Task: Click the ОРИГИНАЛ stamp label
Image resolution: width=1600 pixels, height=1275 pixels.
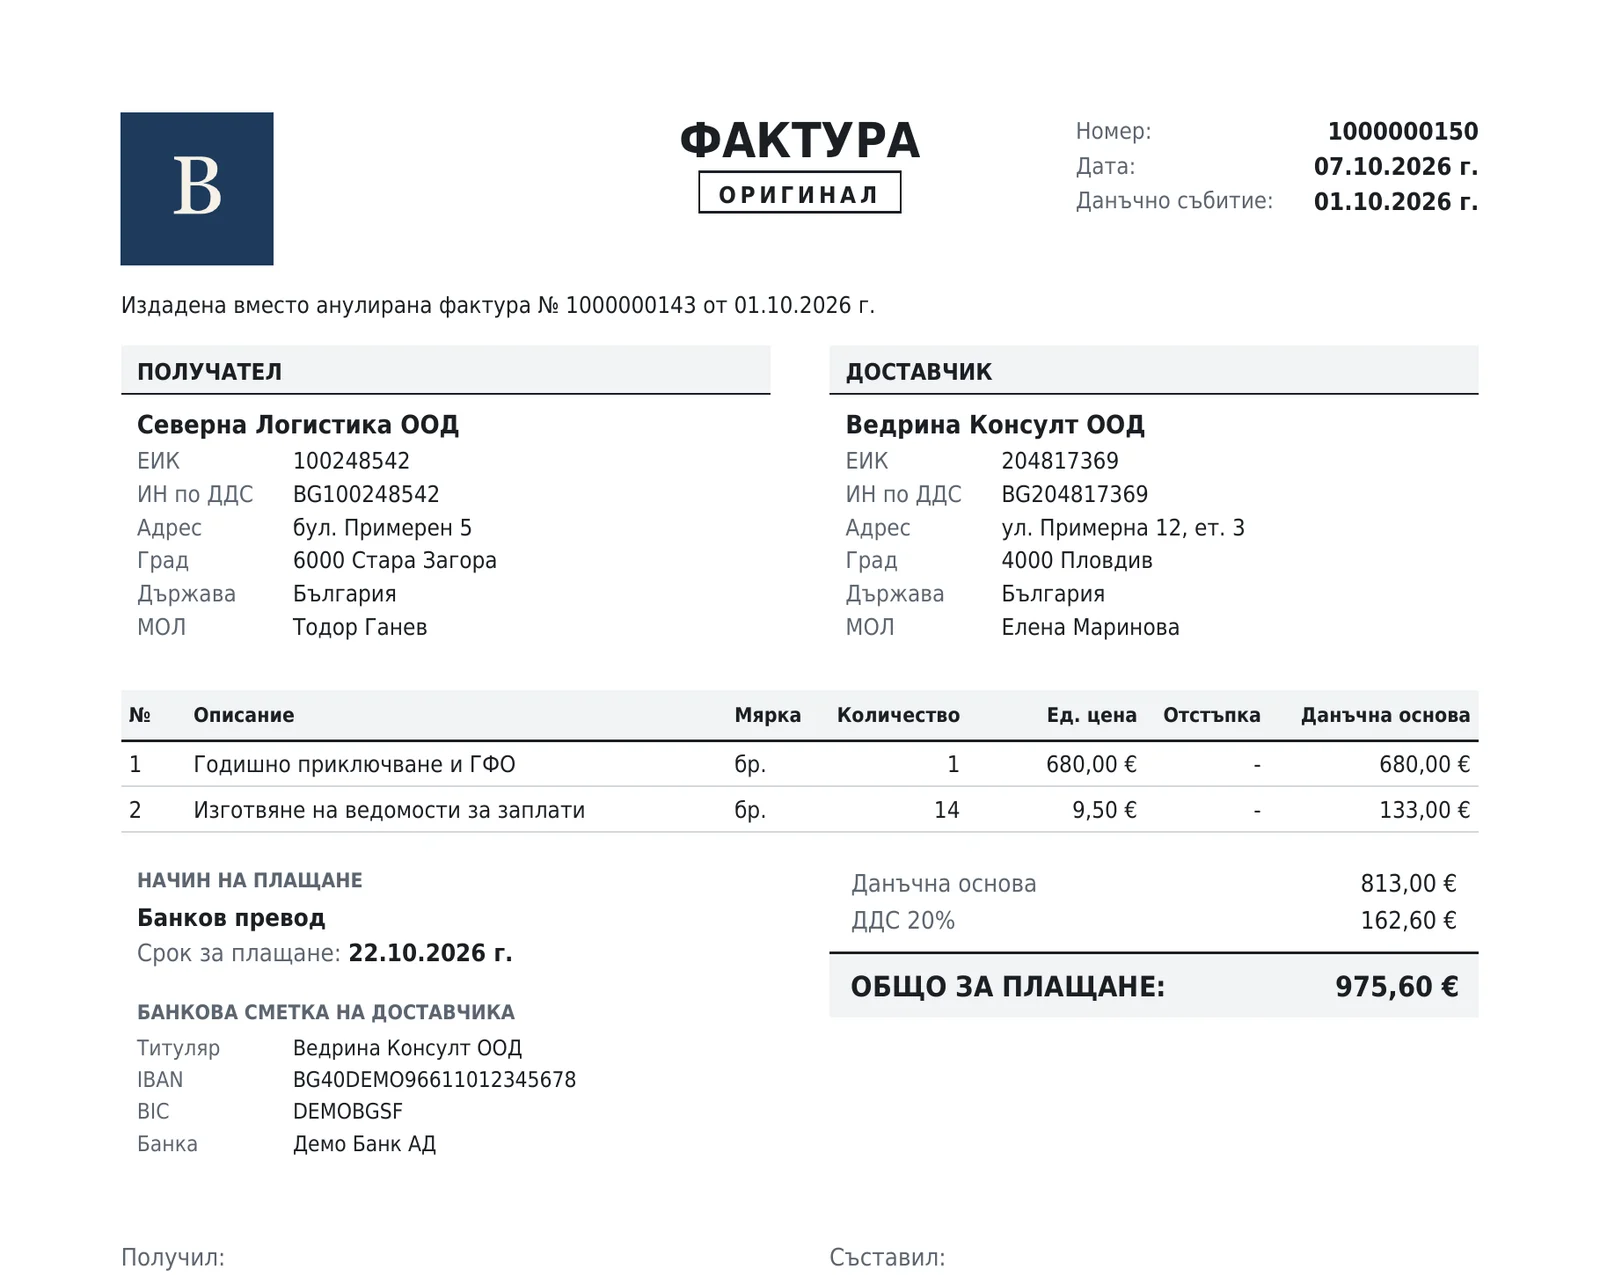Action: point(799,193)
